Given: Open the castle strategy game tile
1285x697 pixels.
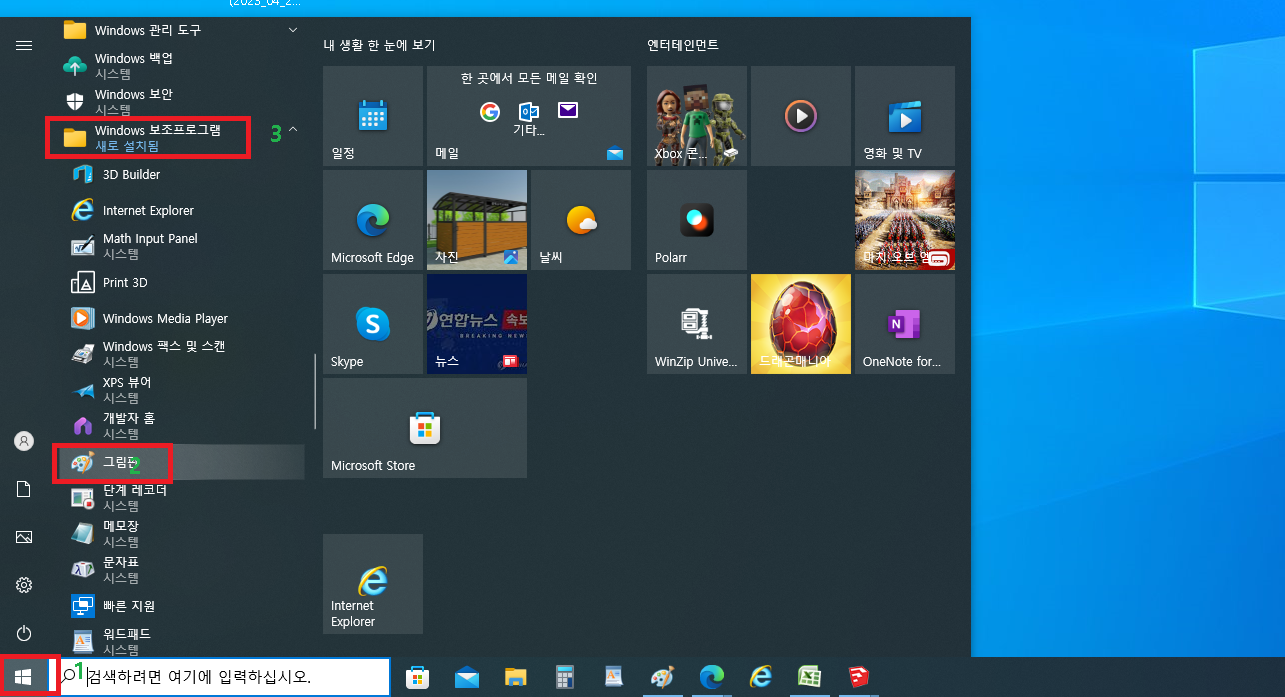Looking at the screenshot, I should coord(905,220).
